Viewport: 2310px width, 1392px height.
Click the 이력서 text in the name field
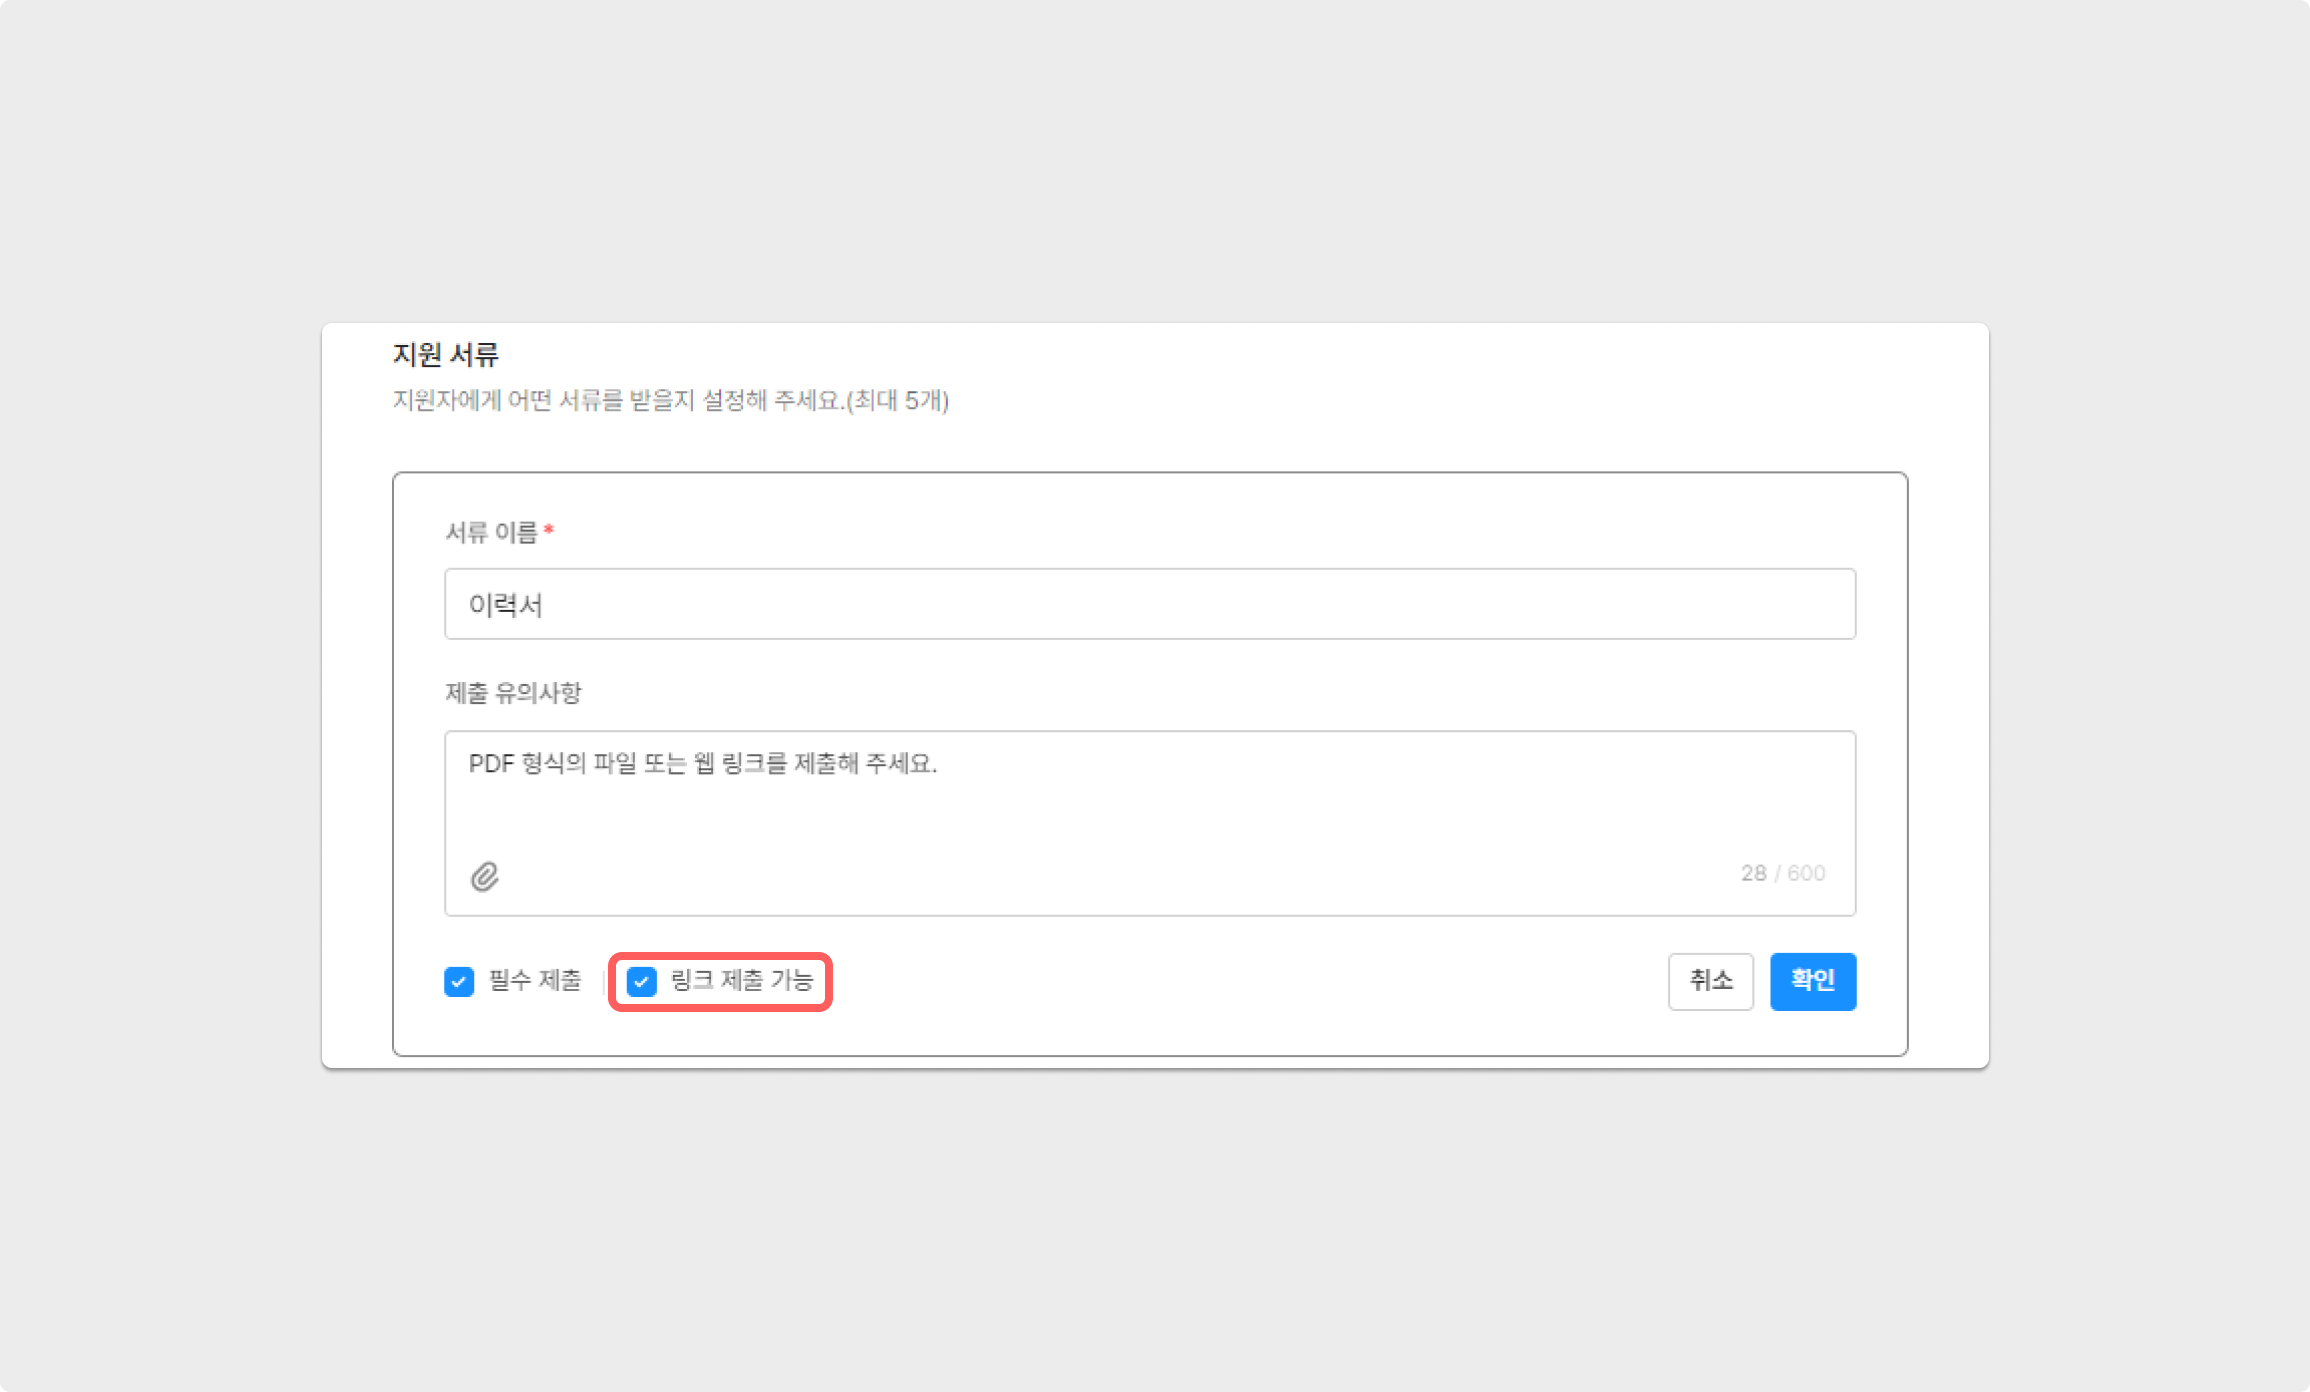click(506, 605)
